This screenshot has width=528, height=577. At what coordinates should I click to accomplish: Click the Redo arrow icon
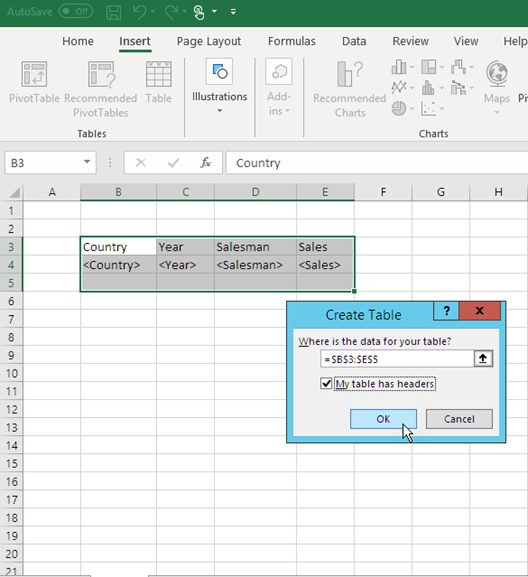pos(171,12)
